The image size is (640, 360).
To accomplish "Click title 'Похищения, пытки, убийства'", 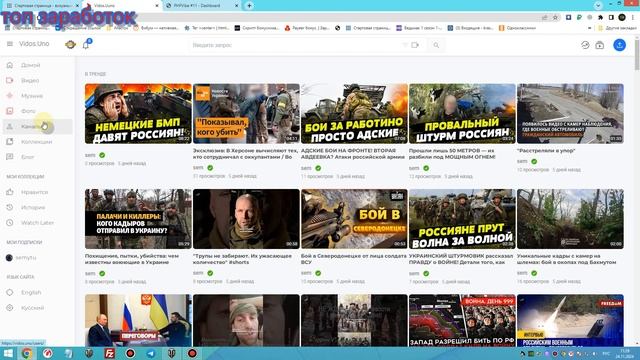I will (132, 259).
